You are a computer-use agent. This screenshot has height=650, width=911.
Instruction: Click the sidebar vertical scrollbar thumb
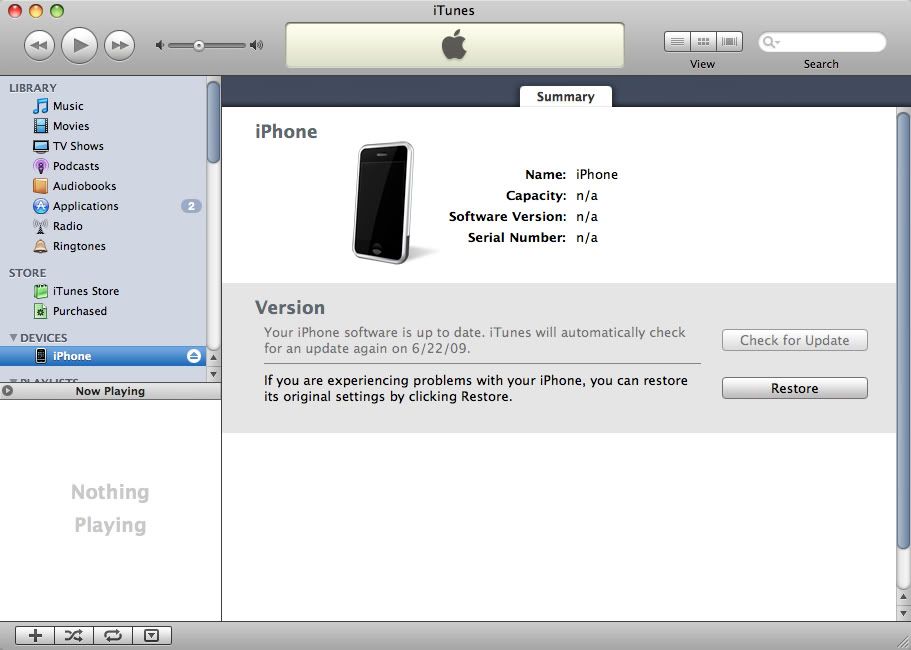[x=213, y=122]
